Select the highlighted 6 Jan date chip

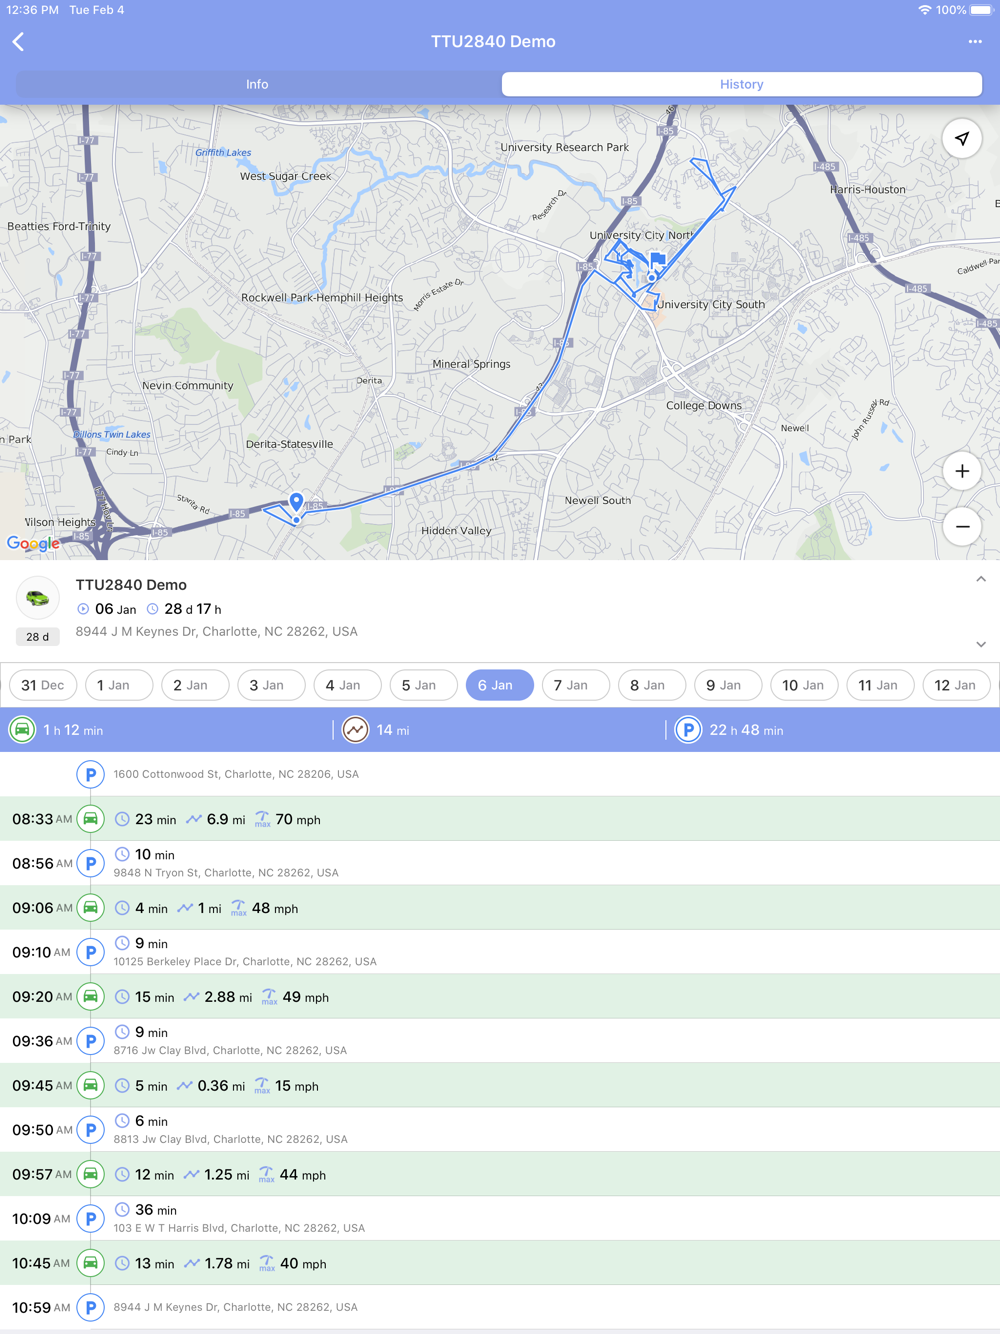point(499,685)
